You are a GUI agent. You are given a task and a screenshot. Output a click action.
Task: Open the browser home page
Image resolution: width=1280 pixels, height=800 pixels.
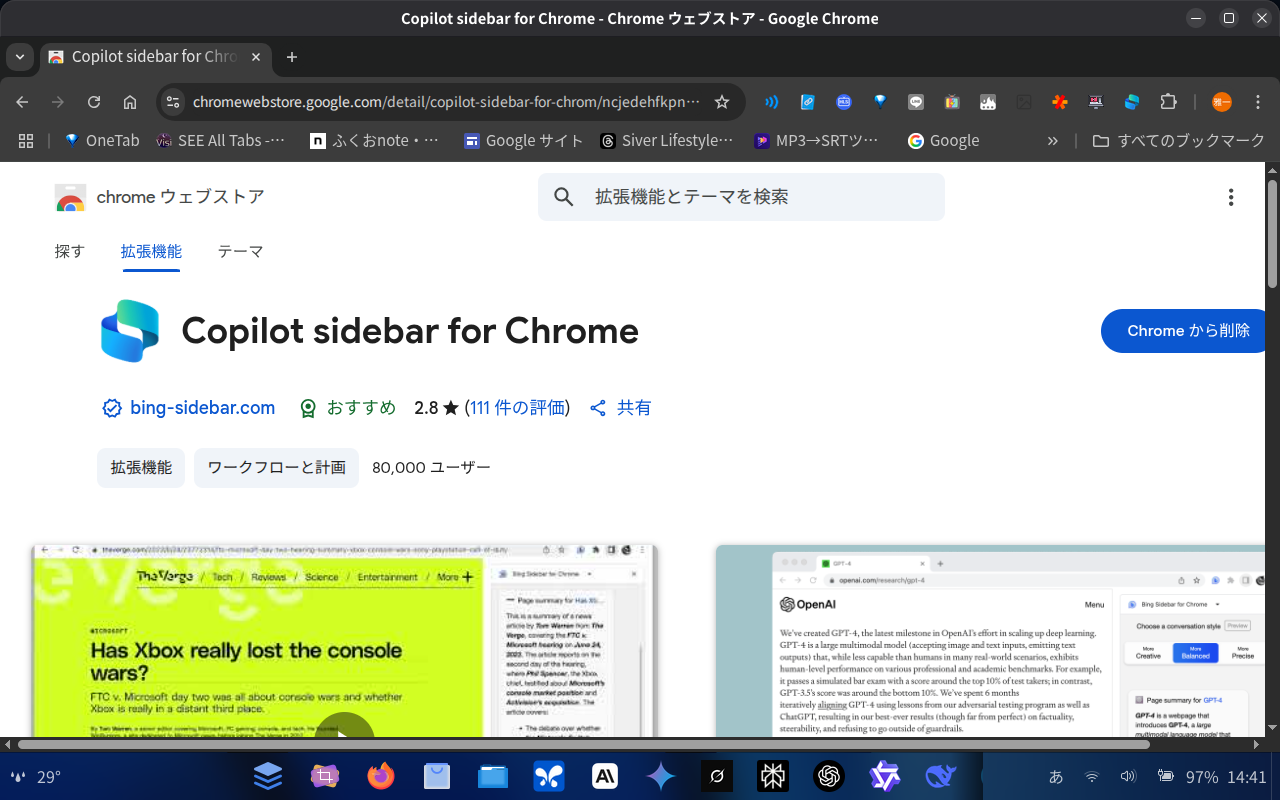tap(130, 102)
